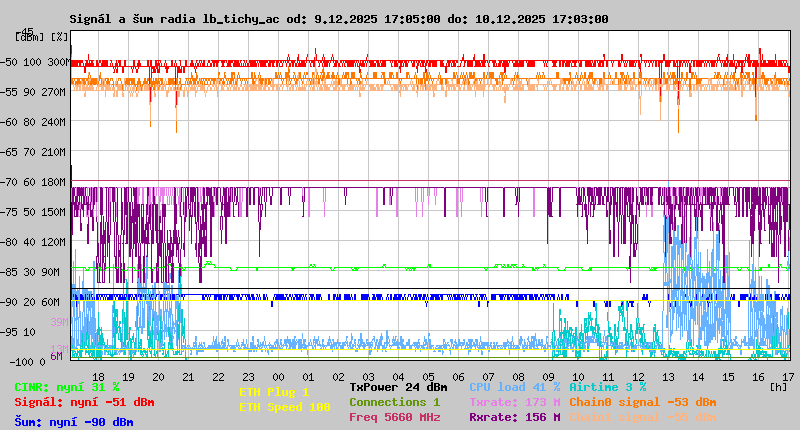Screen dimensions: 800x430
Task: Click the '-75 50 150M' y-axis label
Action: pyautogui.click(x=33, y=212)
